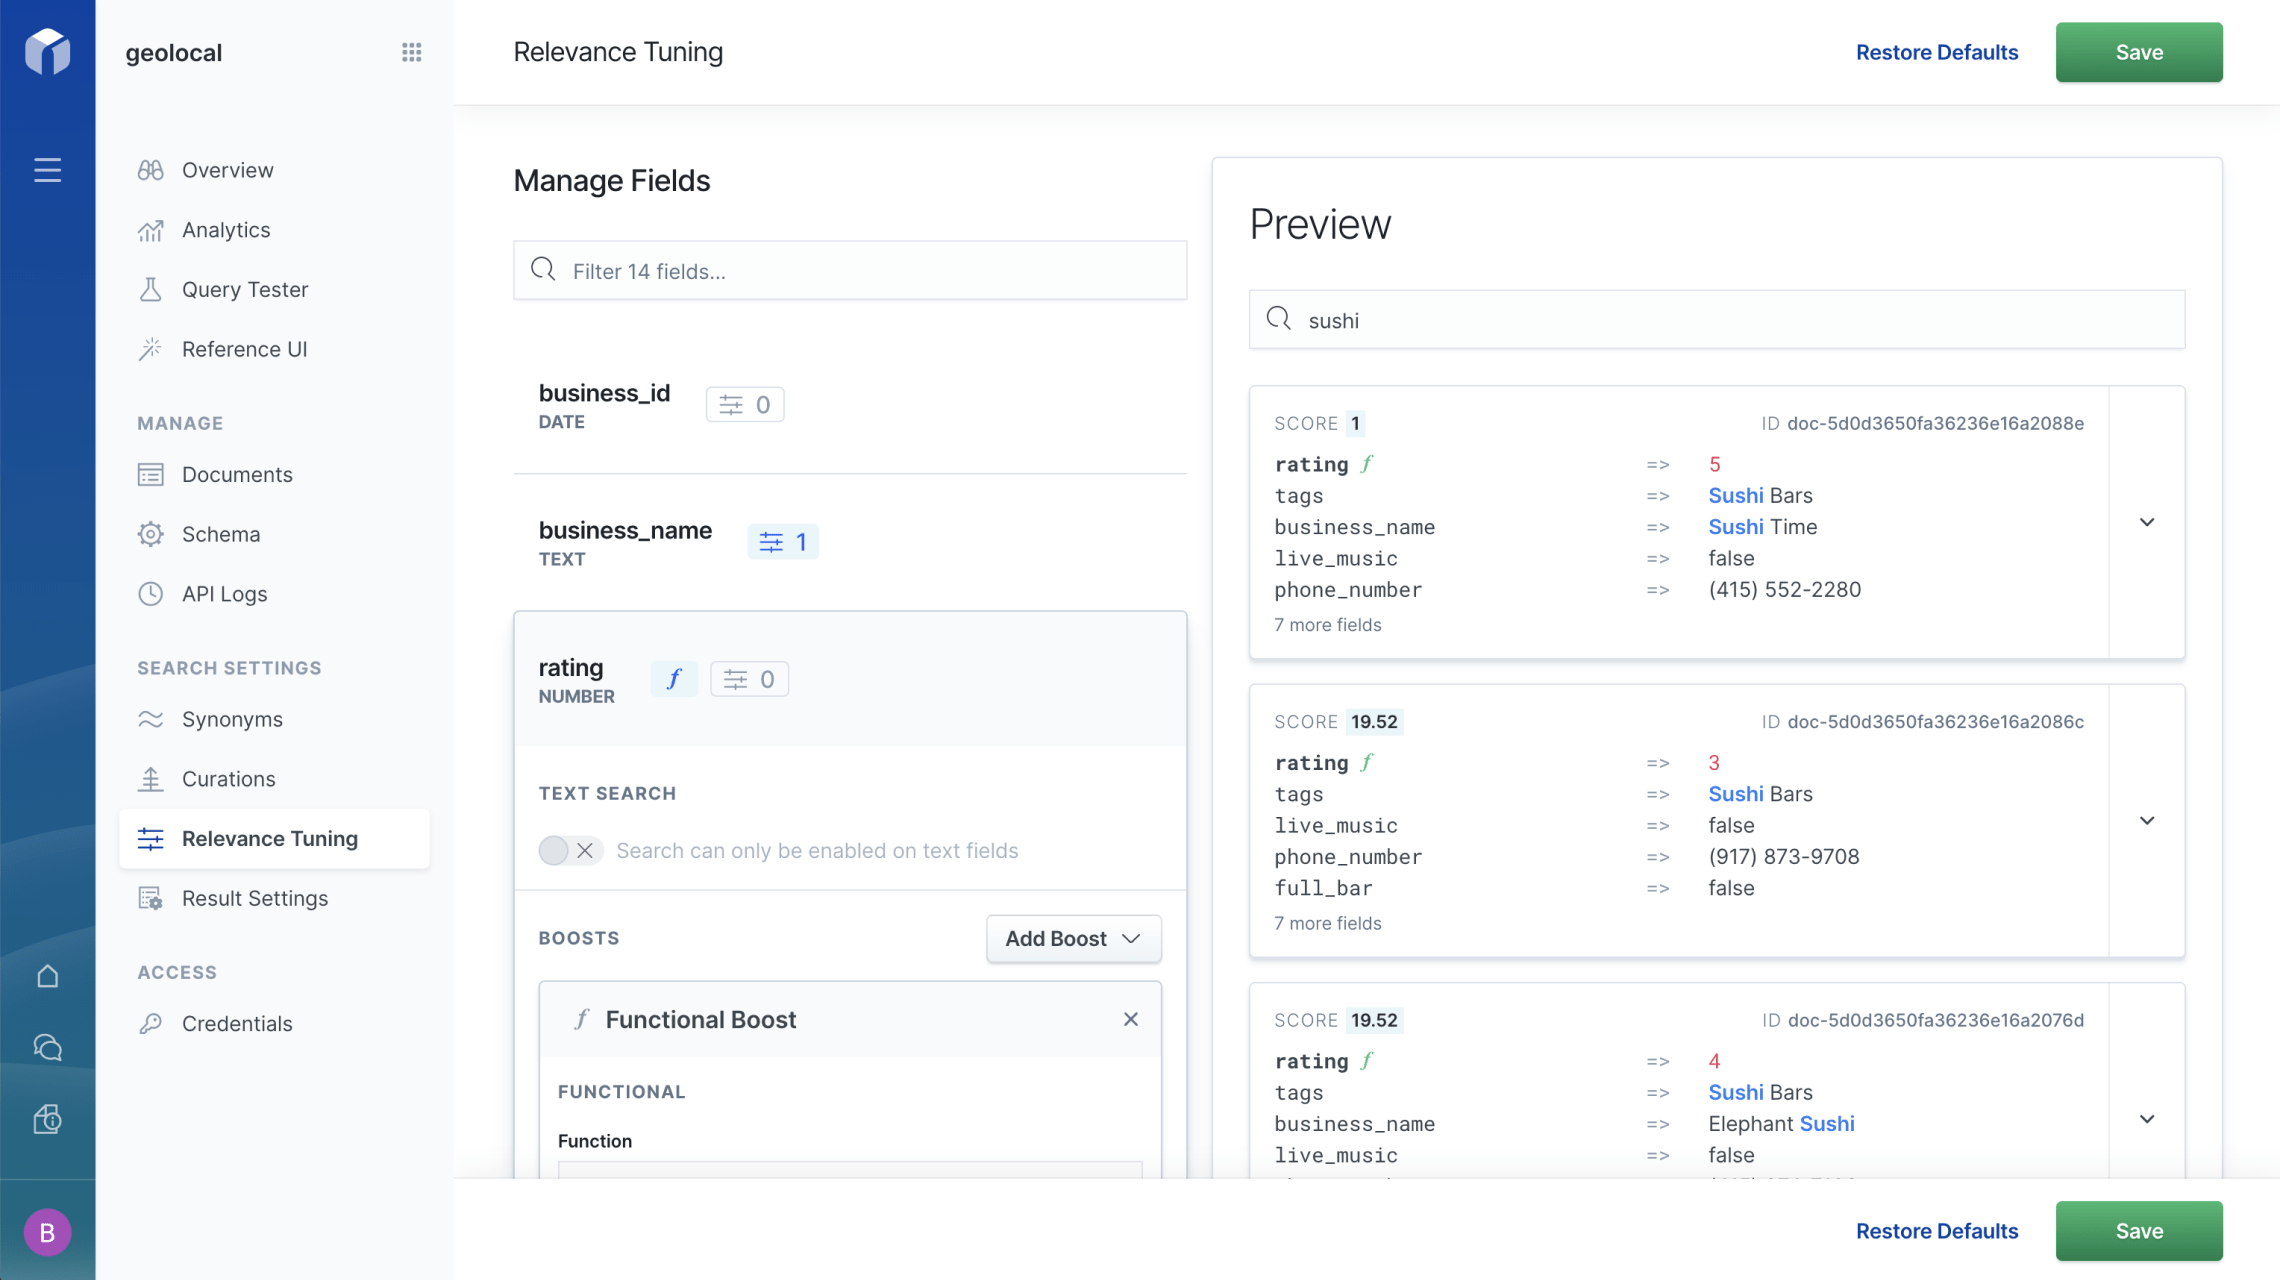Click the functional boost f icon in Functional Boost panel

581,1020
